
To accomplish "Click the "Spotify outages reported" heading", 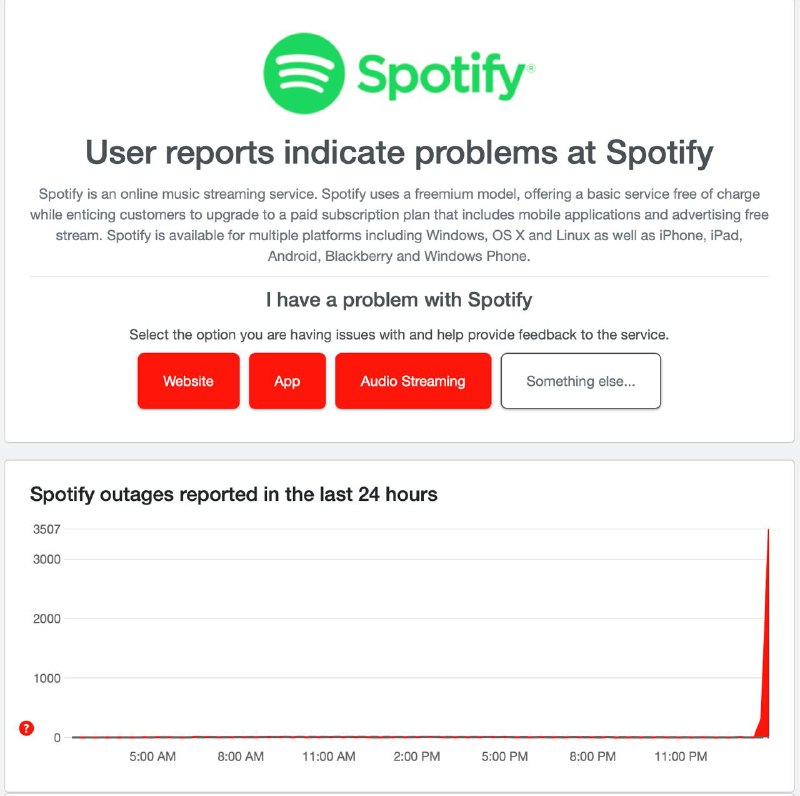I will (235, 494).
